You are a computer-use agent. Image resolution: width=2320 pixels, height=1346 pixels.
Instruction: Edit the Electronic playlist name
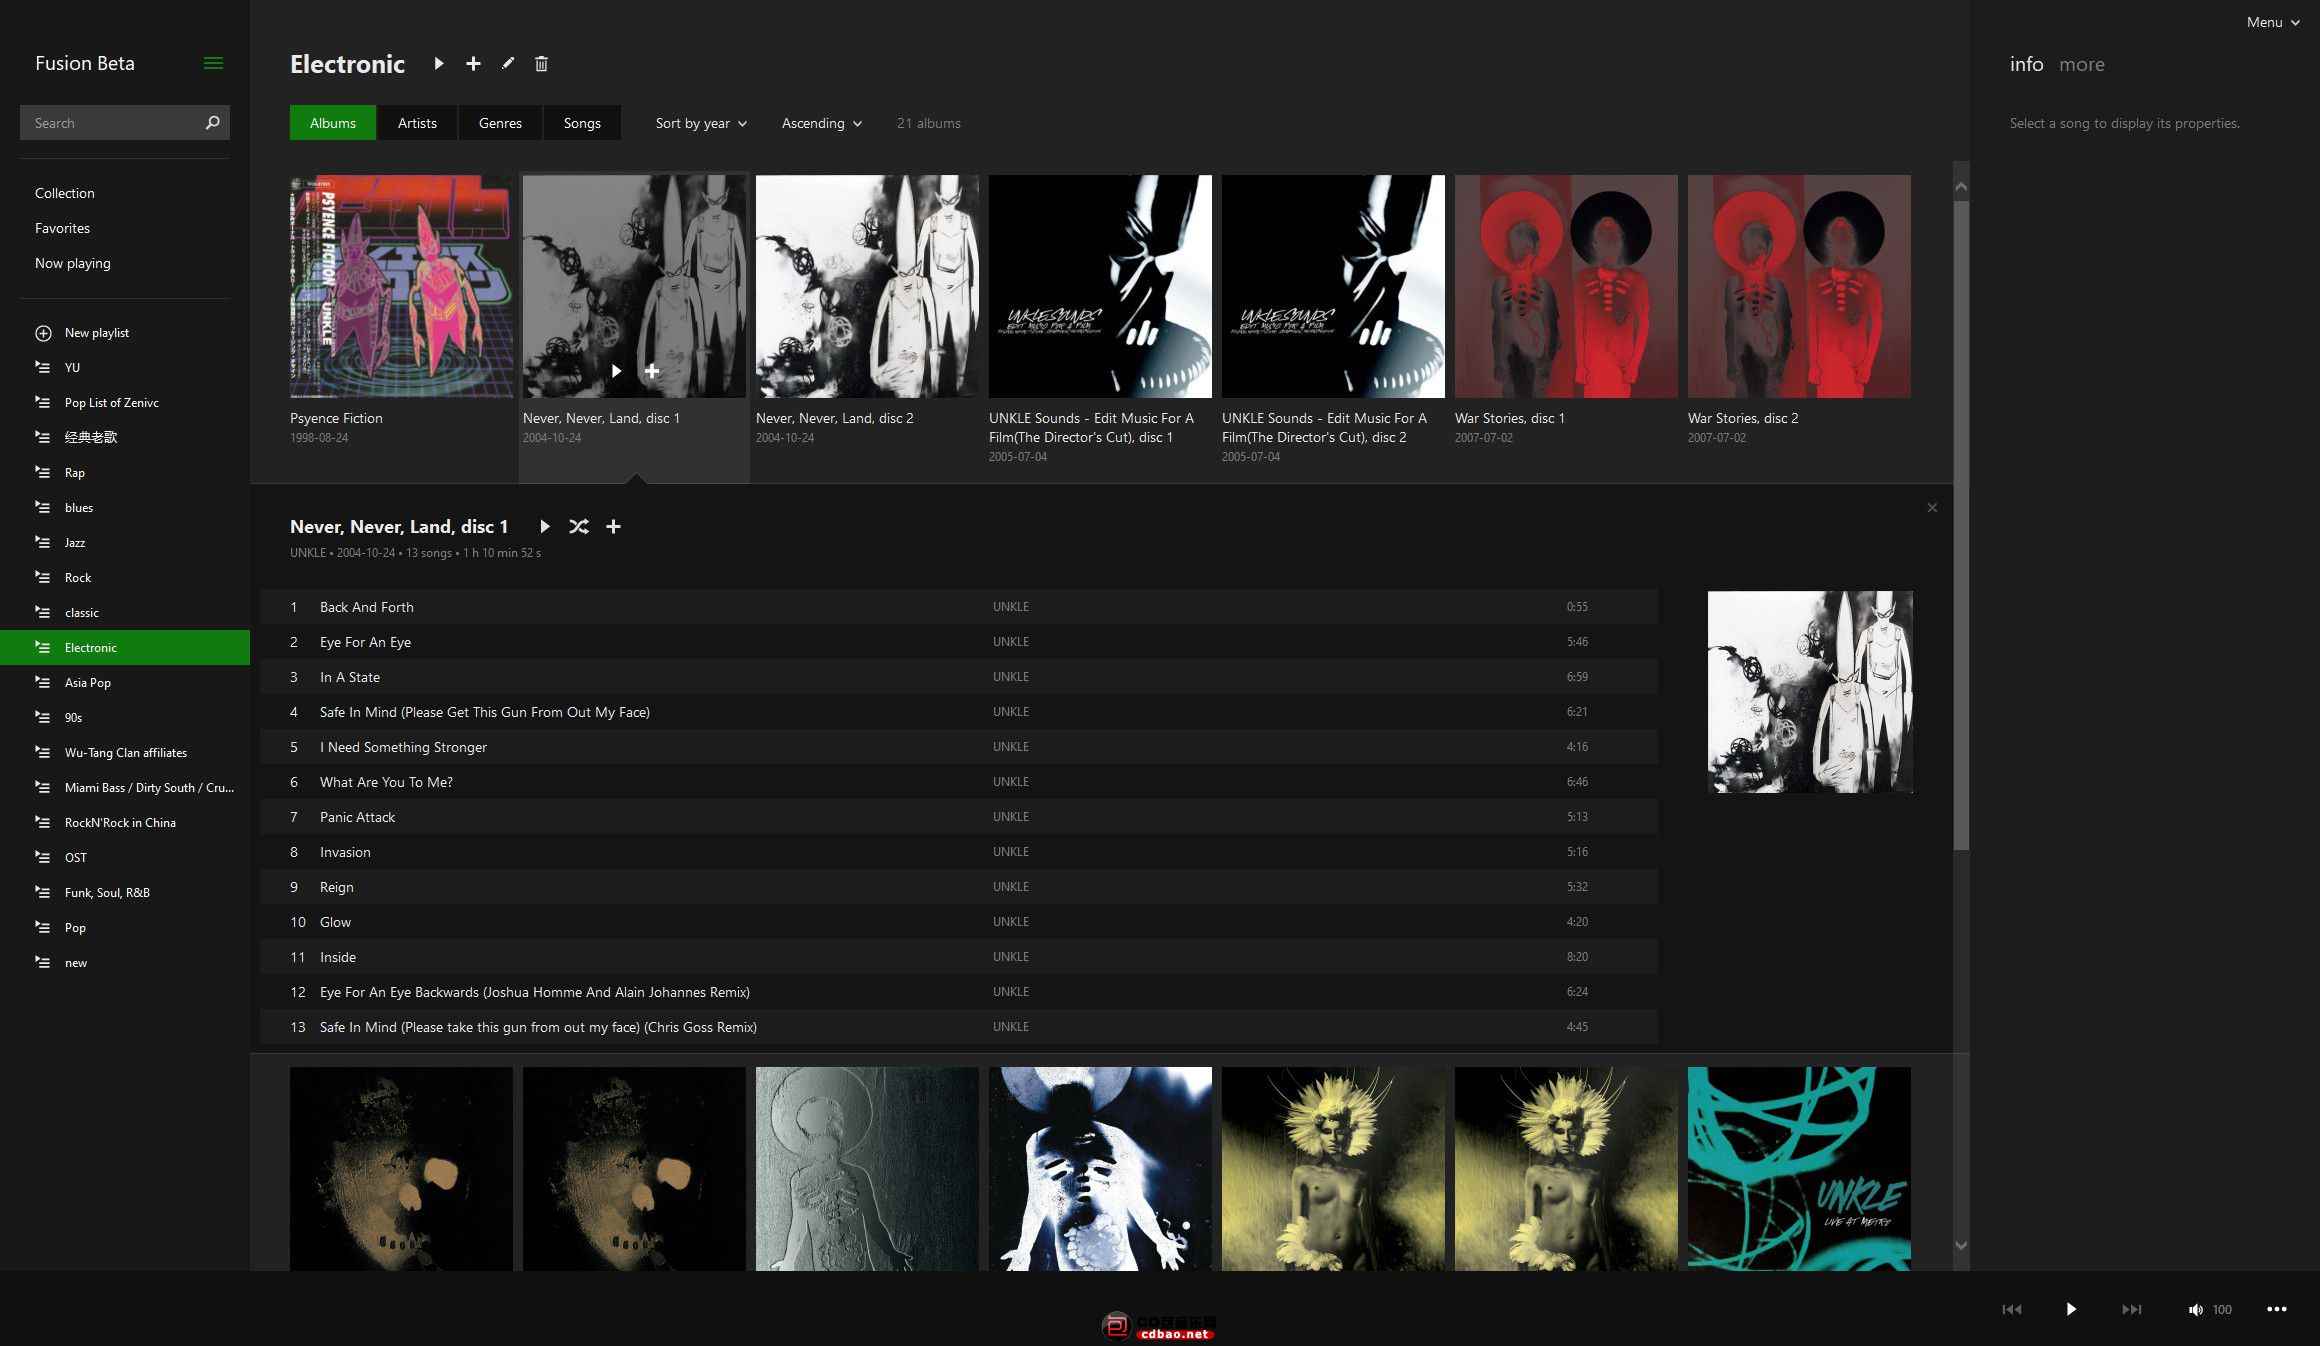click(508, 64)
